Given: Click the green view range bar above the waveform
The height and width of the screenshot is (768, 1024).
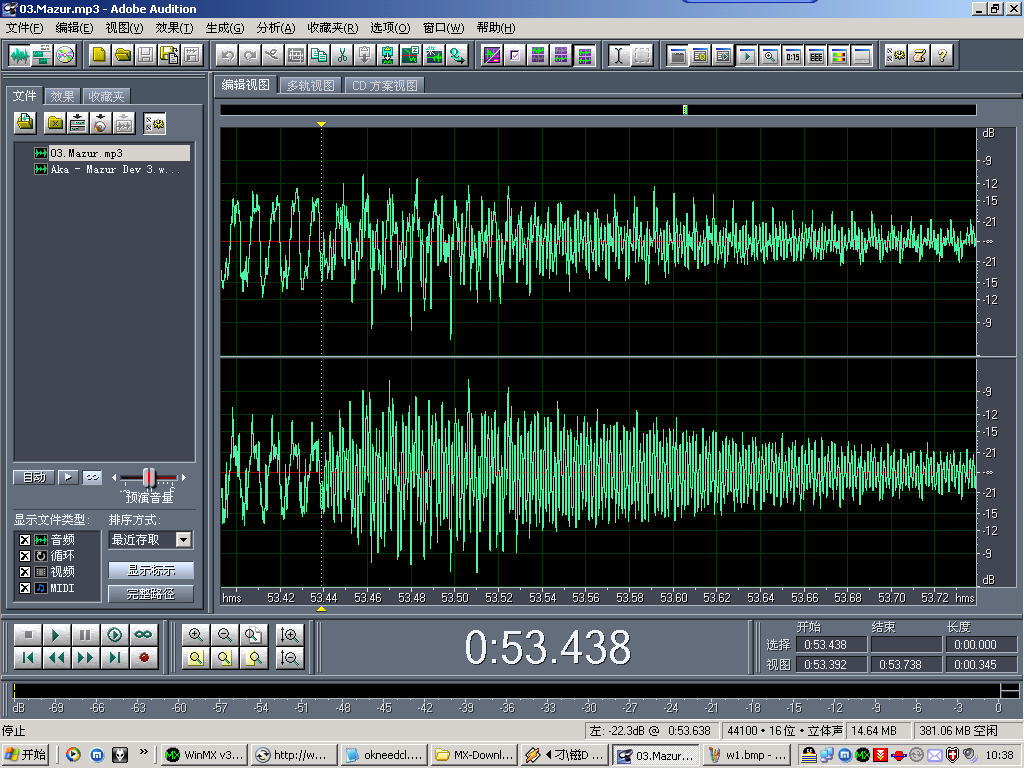Looking at the screenshot, I should coord(685,110).
